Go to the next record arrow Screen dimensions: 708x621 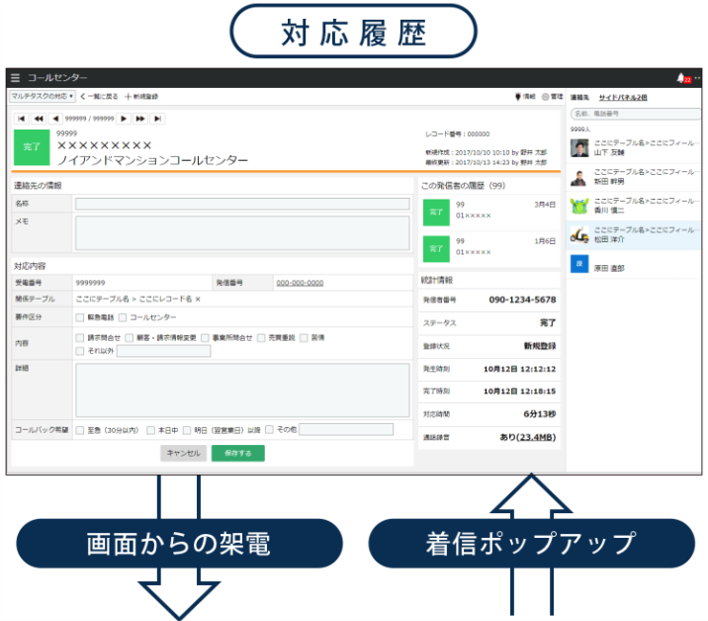click(x=124, y=118)
